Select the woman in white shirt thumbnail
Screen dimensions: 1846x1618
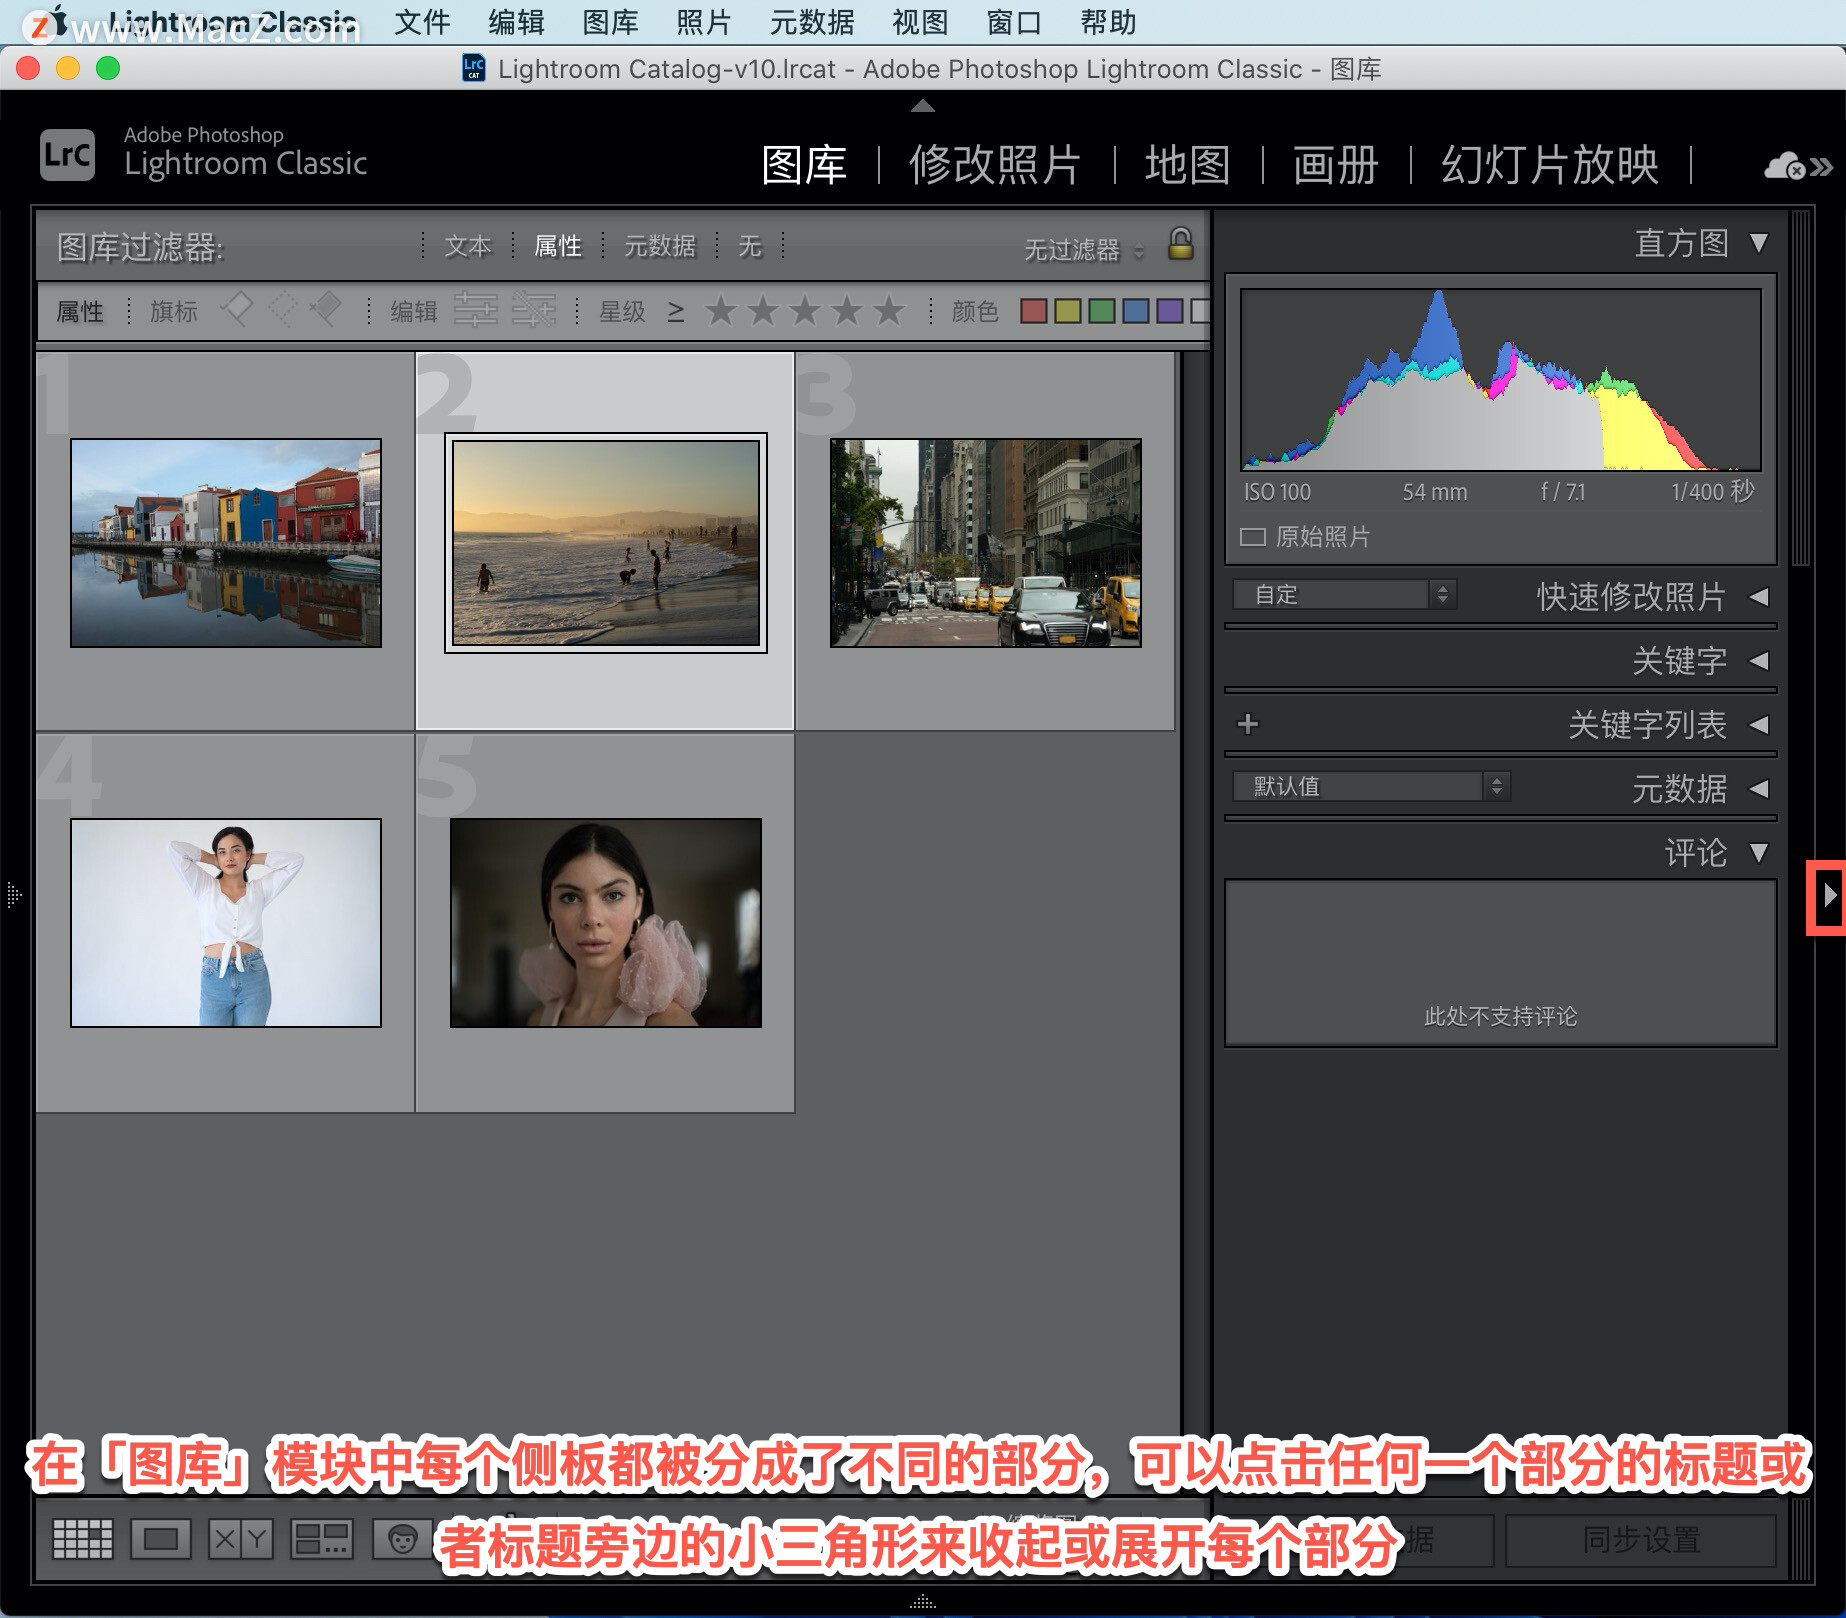pos(226,923)
